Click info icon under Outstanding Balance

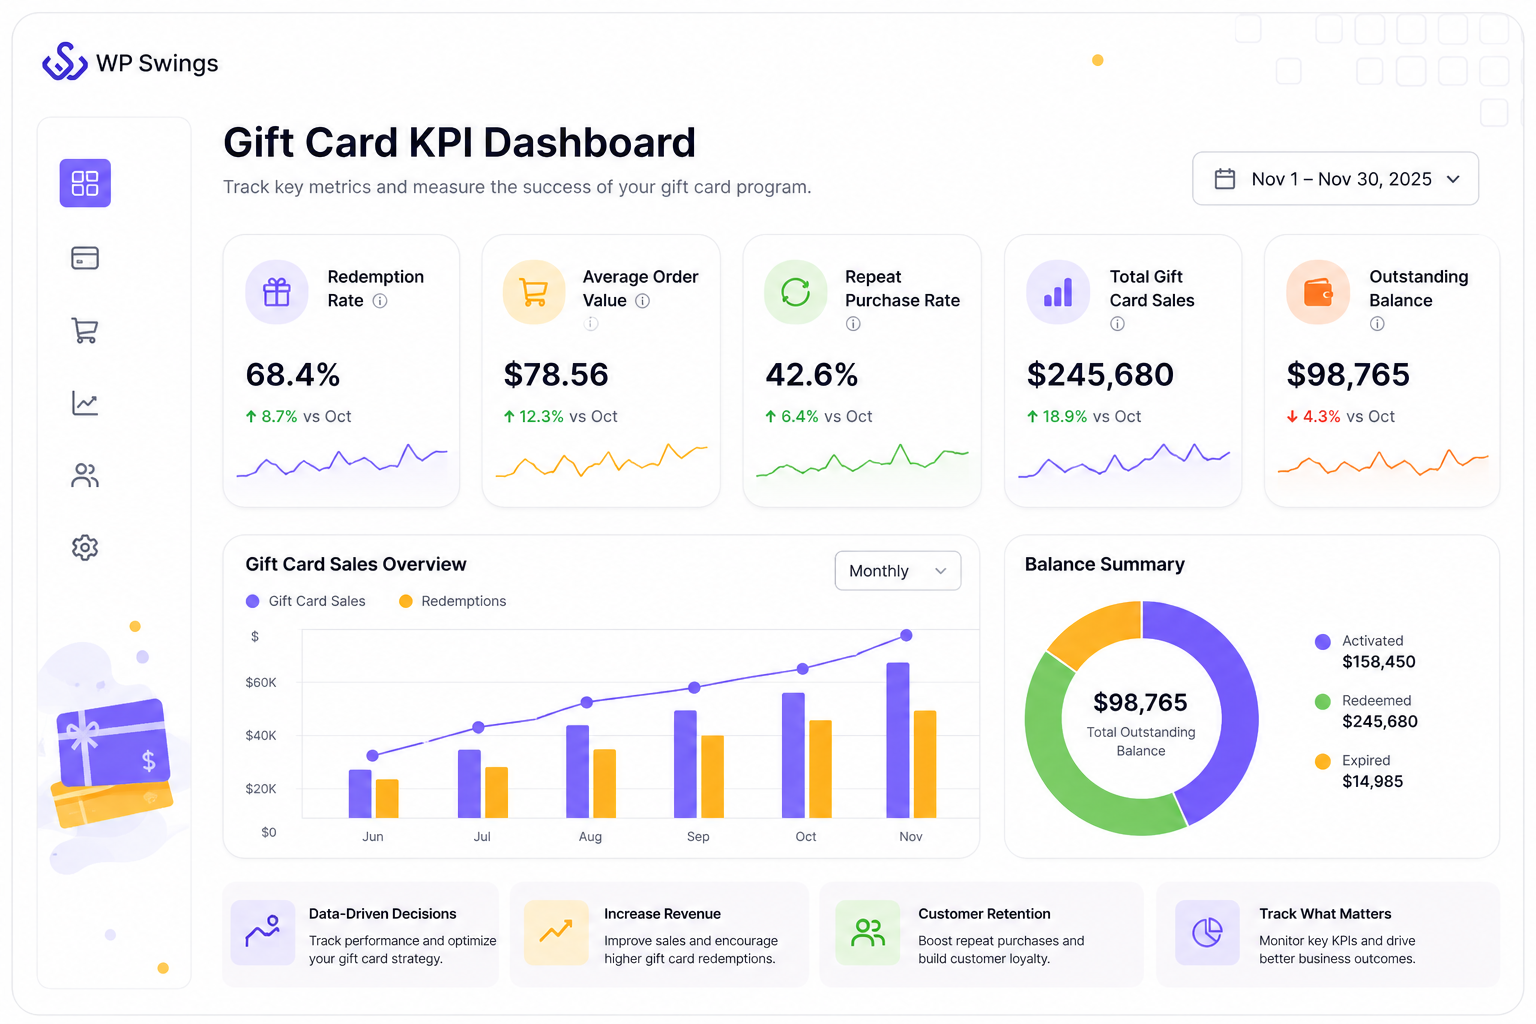click(1377, 324)
